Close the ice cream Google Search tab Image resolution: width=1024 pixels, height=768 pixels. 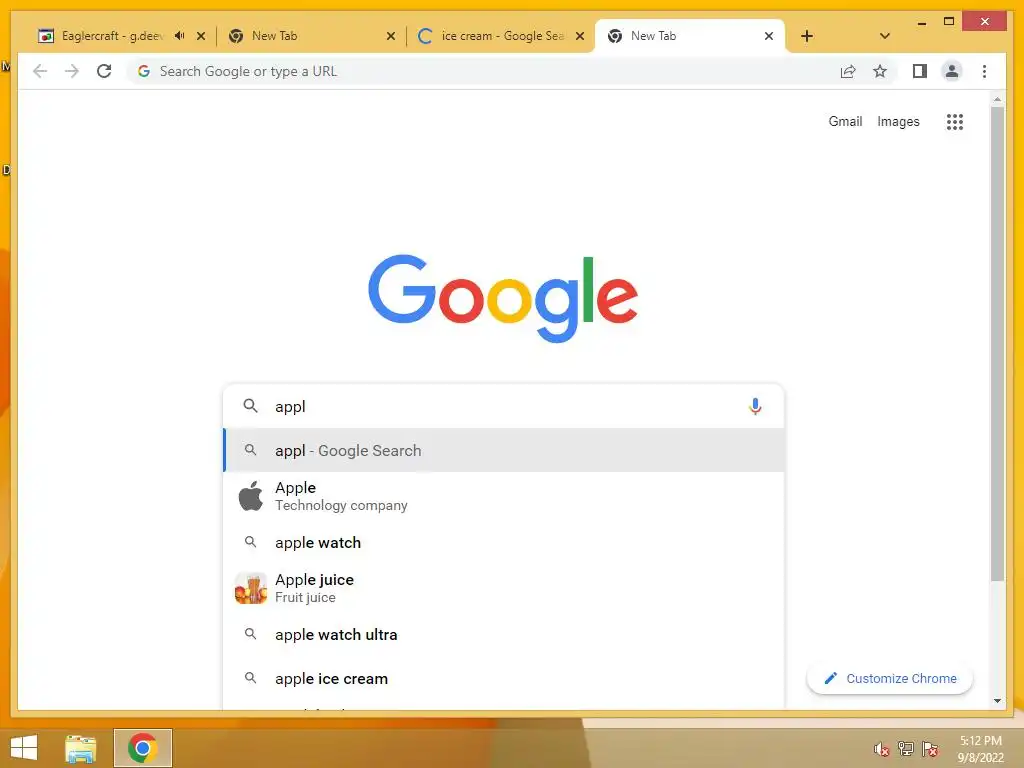point(580,36)
